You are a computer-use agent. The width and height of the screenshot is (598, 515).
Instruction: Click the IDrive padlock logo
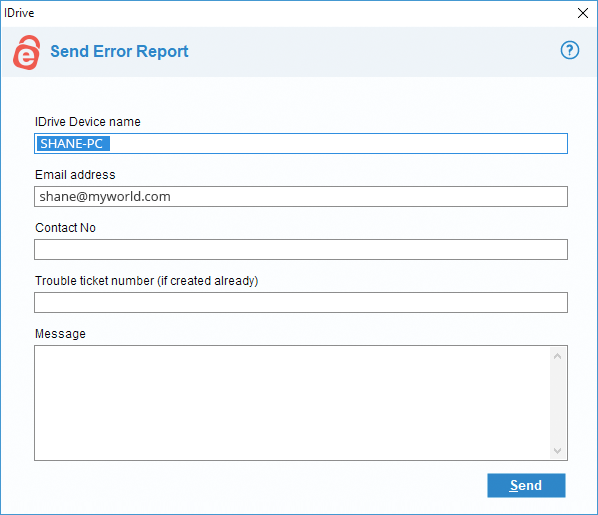(27, 53)
